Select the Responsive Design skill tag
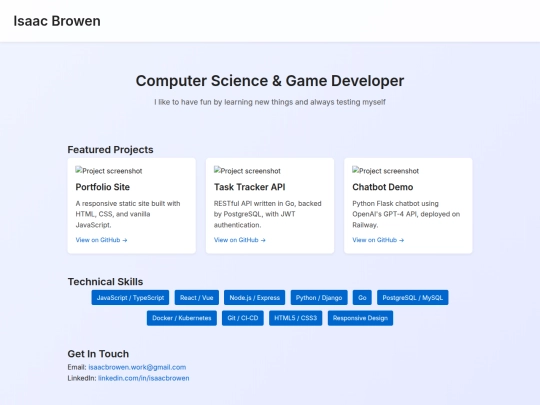This screenshot has width=540, height=405. 360,318
